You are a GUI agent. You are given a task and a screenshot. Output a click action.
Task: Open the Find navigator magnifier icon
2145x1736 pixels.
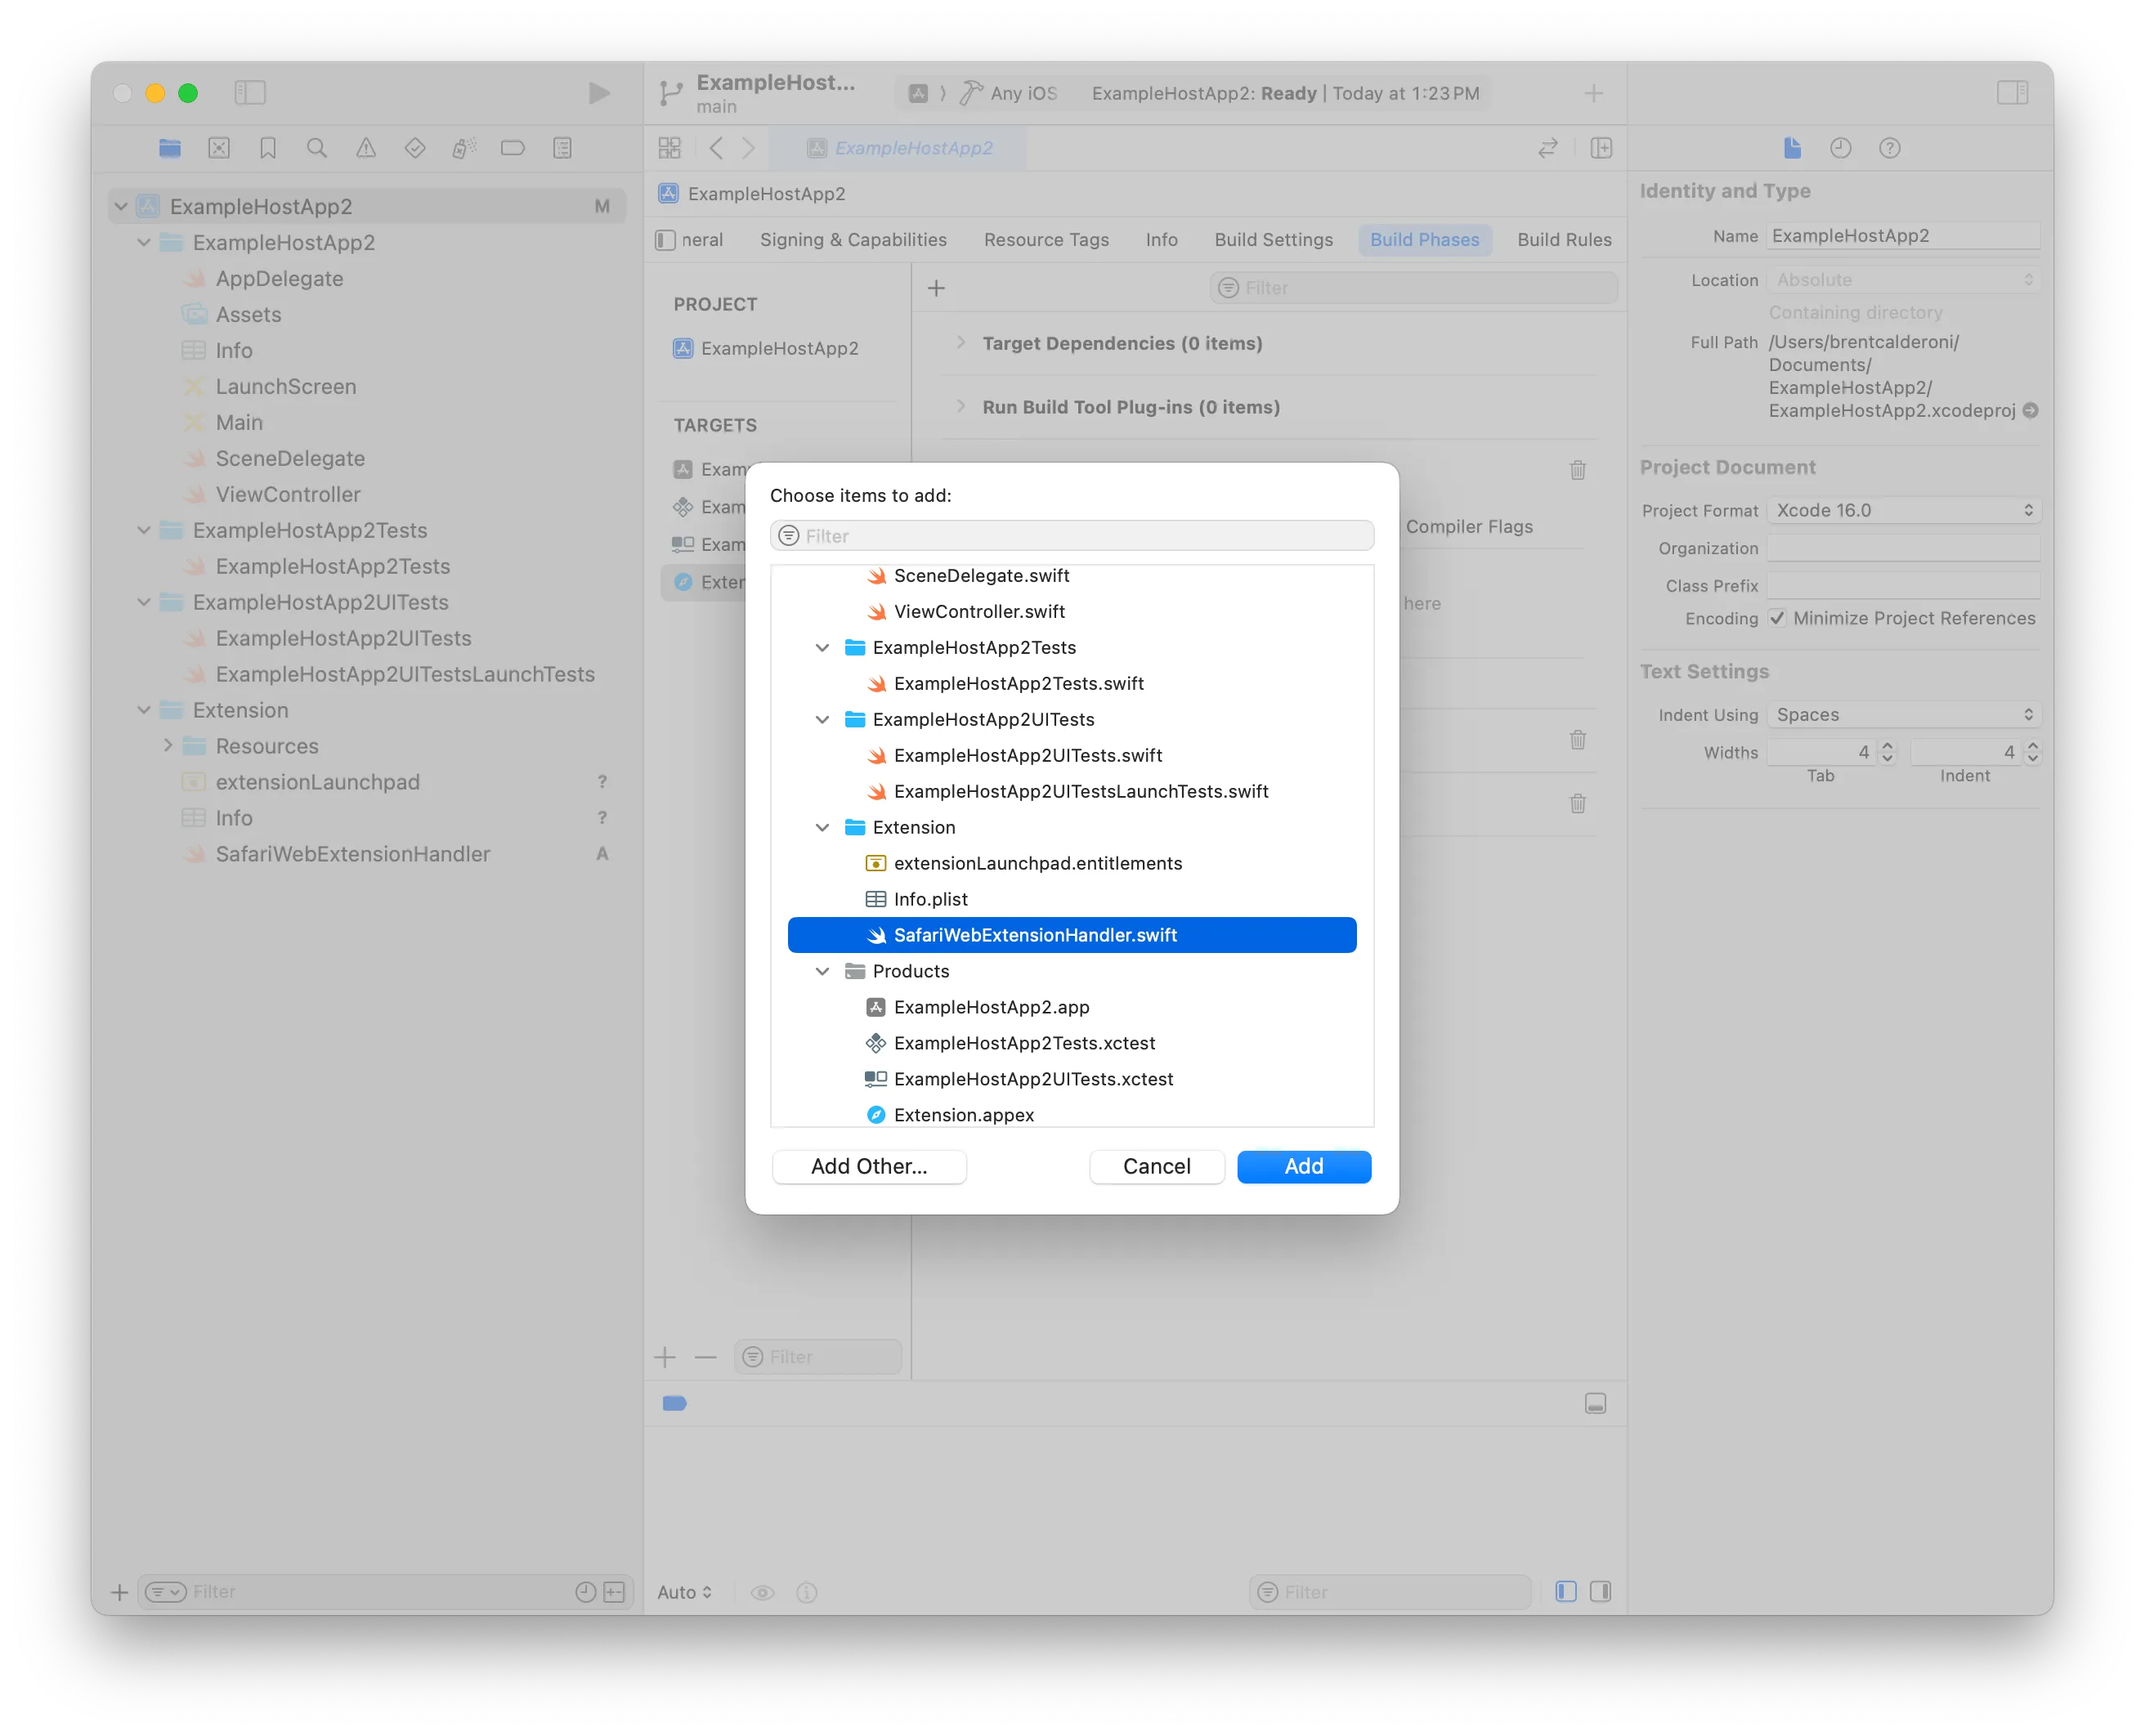317,148
